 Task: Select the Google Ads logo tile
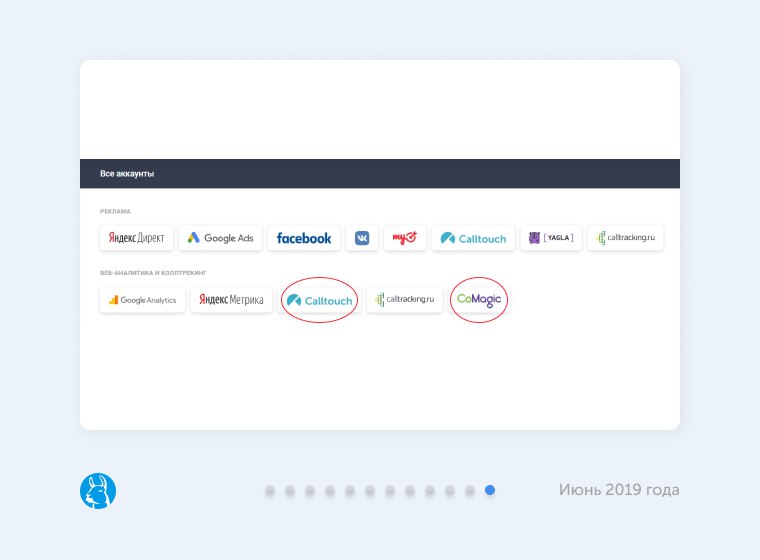click(220, 238)
